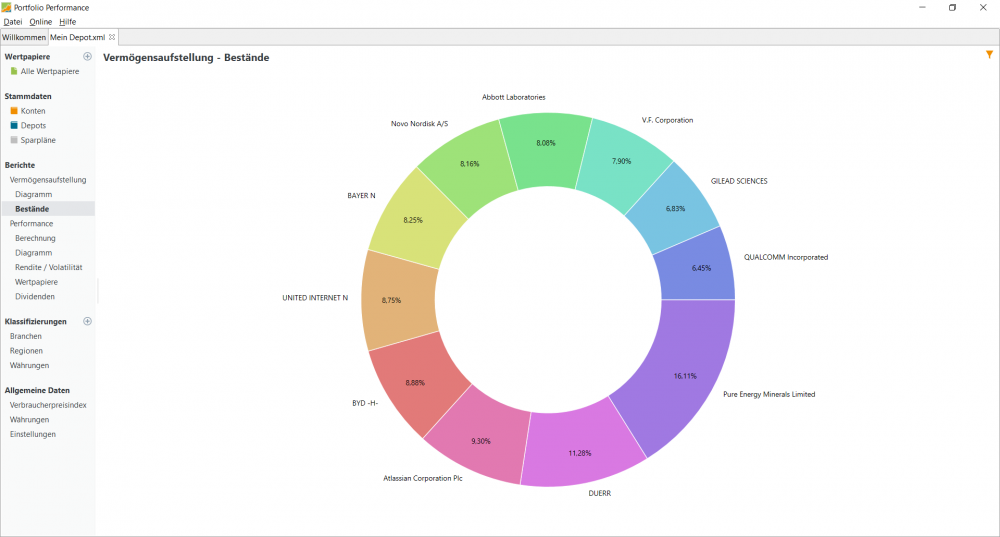The image size is (1000, 537).
Task: Click the Atlassian Corporation Plc label
Action: (x=423, y=478)
